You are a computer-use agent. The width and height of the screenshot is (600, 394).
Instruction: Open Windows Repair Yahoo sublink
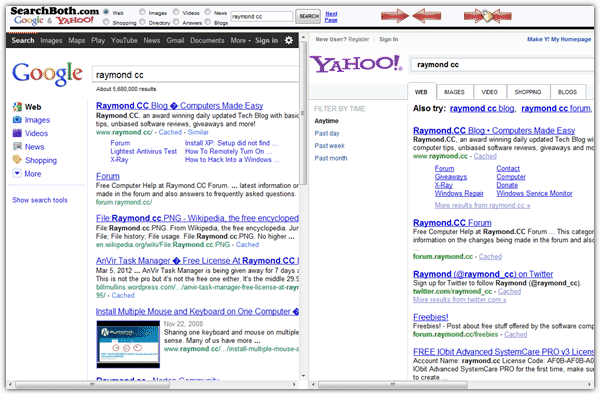point(459,193)
